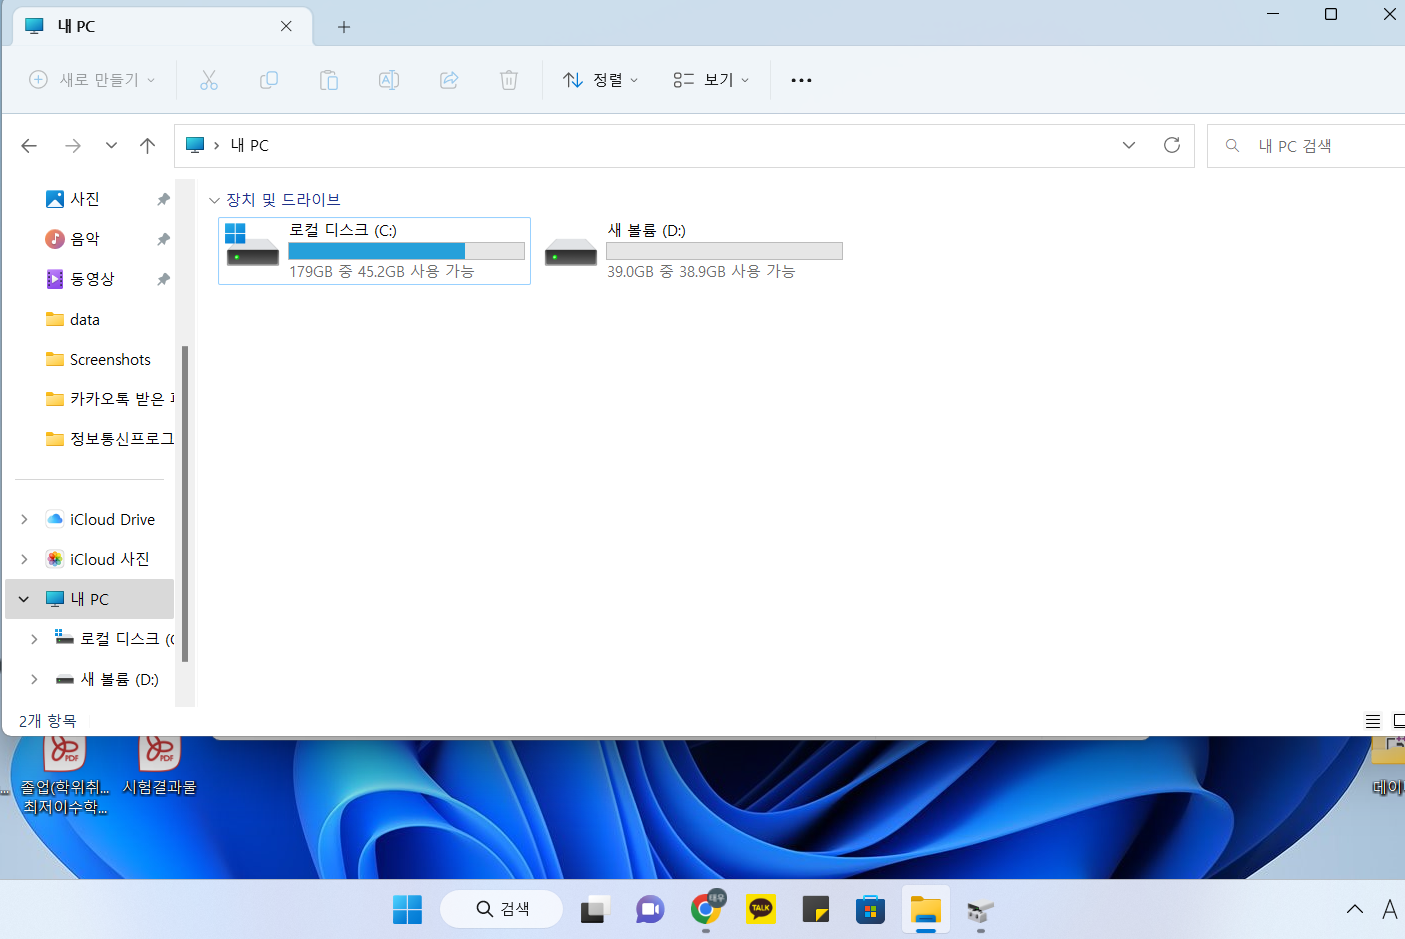Open the last taskbar app icon
This screenshot has height=939, width=1405.
tap(980, 910)
